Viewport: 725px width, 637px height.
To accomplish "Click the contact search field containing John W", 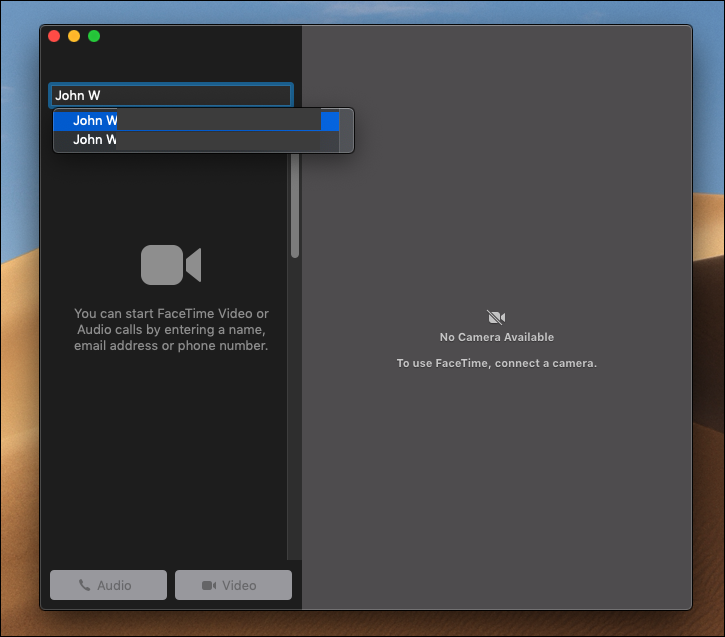I will tap(171, 95).
